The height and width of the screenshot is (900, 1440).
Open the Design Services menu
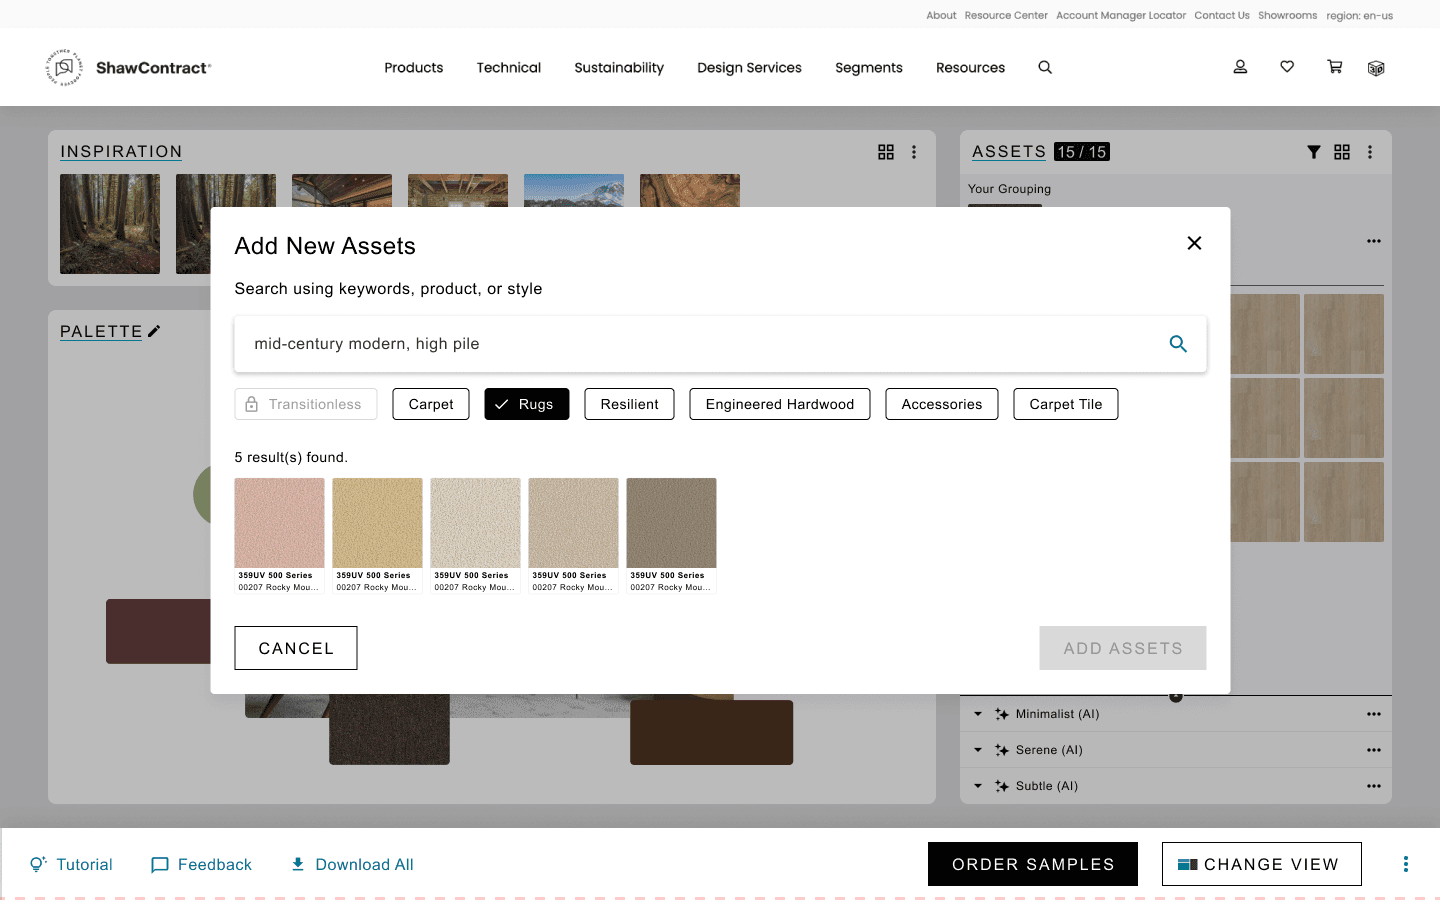click(x=750, y=68)
